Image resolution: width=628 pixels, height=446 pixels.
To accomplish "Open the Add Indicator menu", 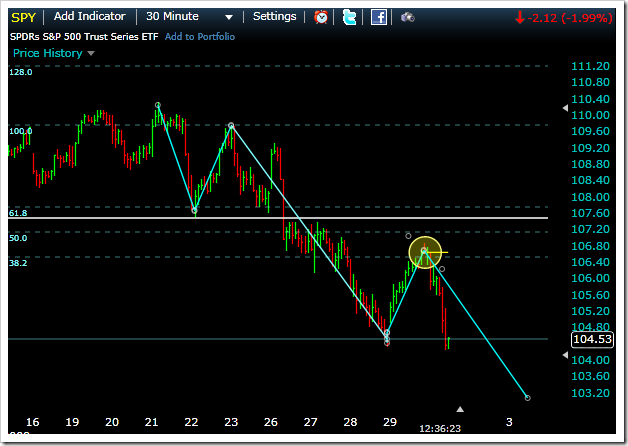I will tap(90, 16).
